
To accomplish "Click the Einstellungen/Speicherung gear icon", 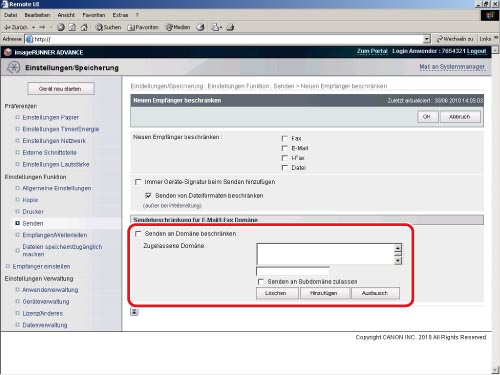I will coord(13,67).
